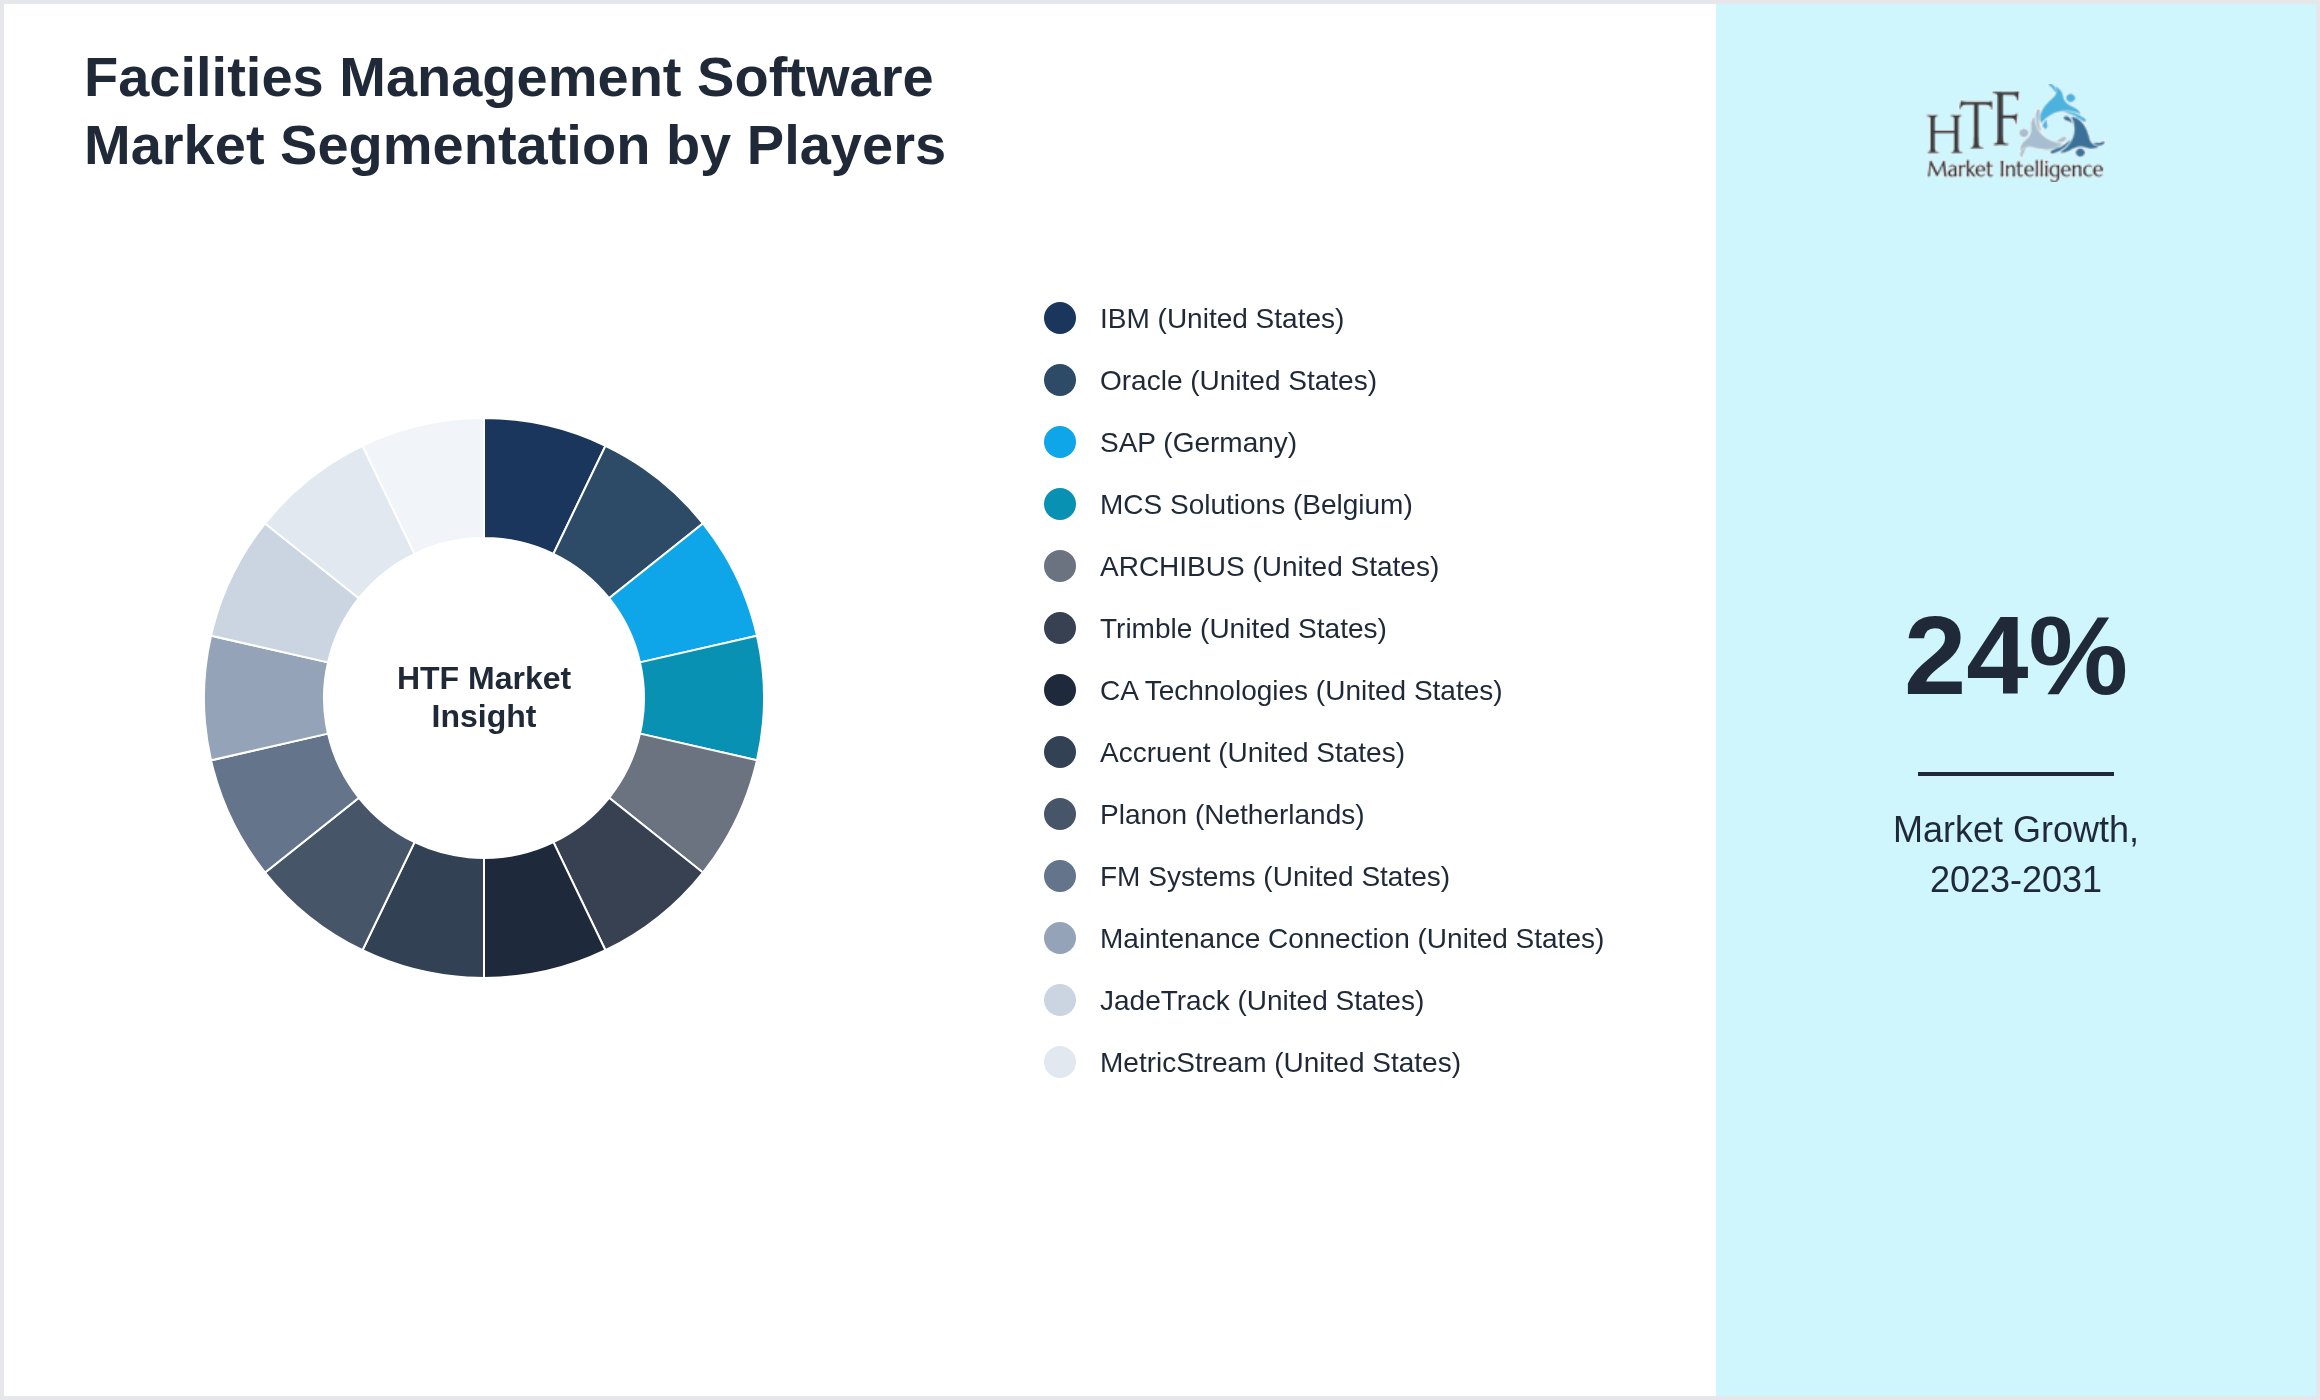The height and width of the screenshot is (1400, 2320).
Task: Select the 'JadeTrack (United States)' legend label
Action: (x=1262, y=1001)
